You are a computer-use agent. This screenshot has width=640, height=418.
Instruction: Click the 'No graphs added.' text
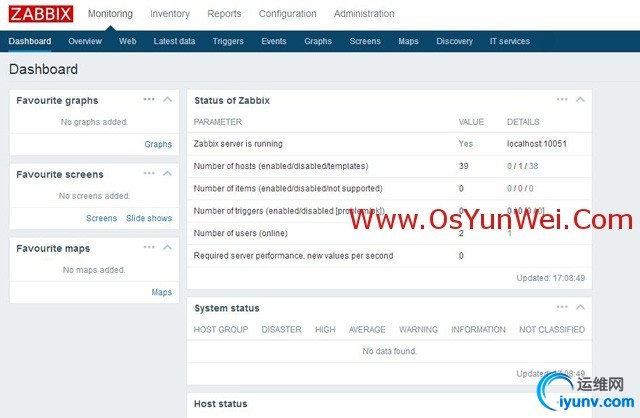point(94,122)
